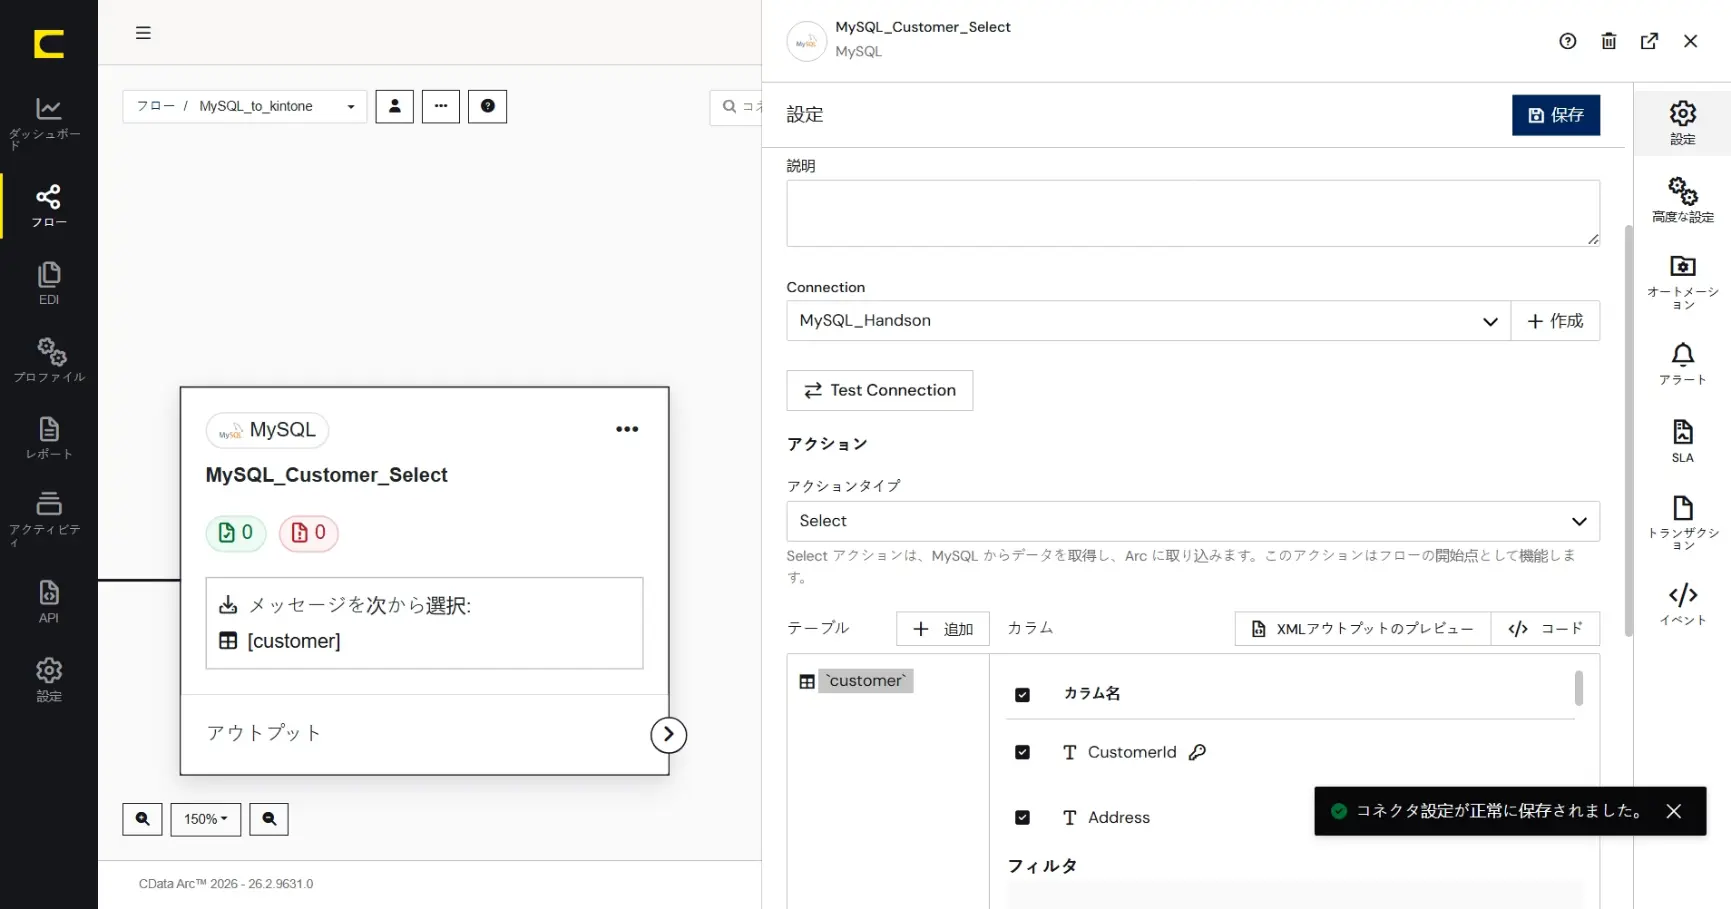Click the MySQL_Customer_Select card title
Viewport: 1731px width, 909px height.
click(326, 475)
